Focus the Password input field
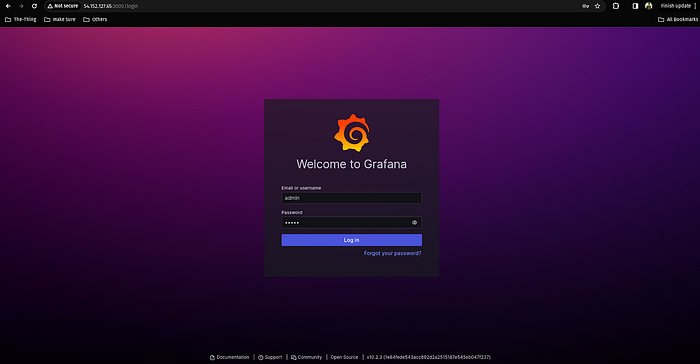Screen dimensions: 700x364 coord(351,222)
